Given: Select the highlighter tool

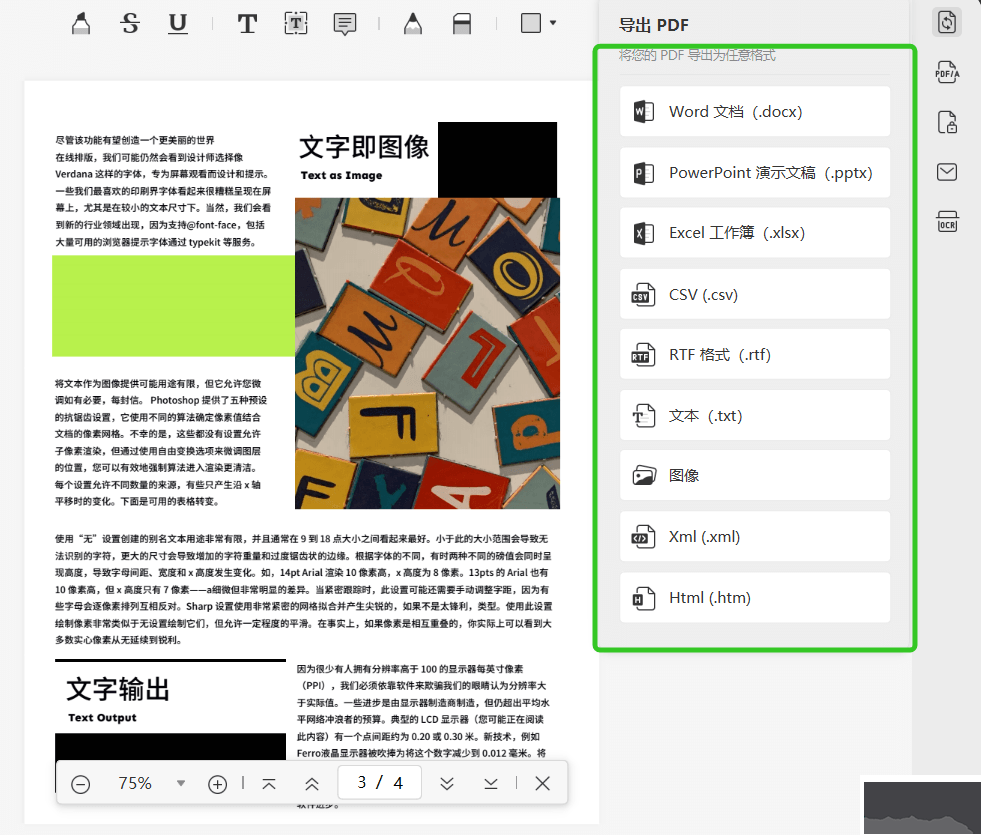Looking at the screenshot, I should pos(80,22).
